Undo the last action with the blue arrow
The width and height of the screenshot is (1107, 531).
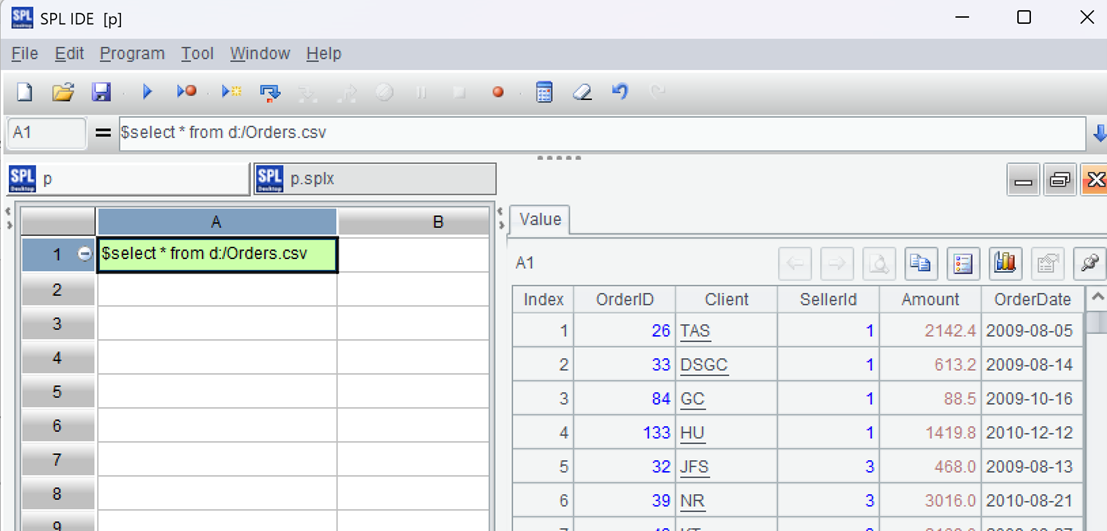620,92
